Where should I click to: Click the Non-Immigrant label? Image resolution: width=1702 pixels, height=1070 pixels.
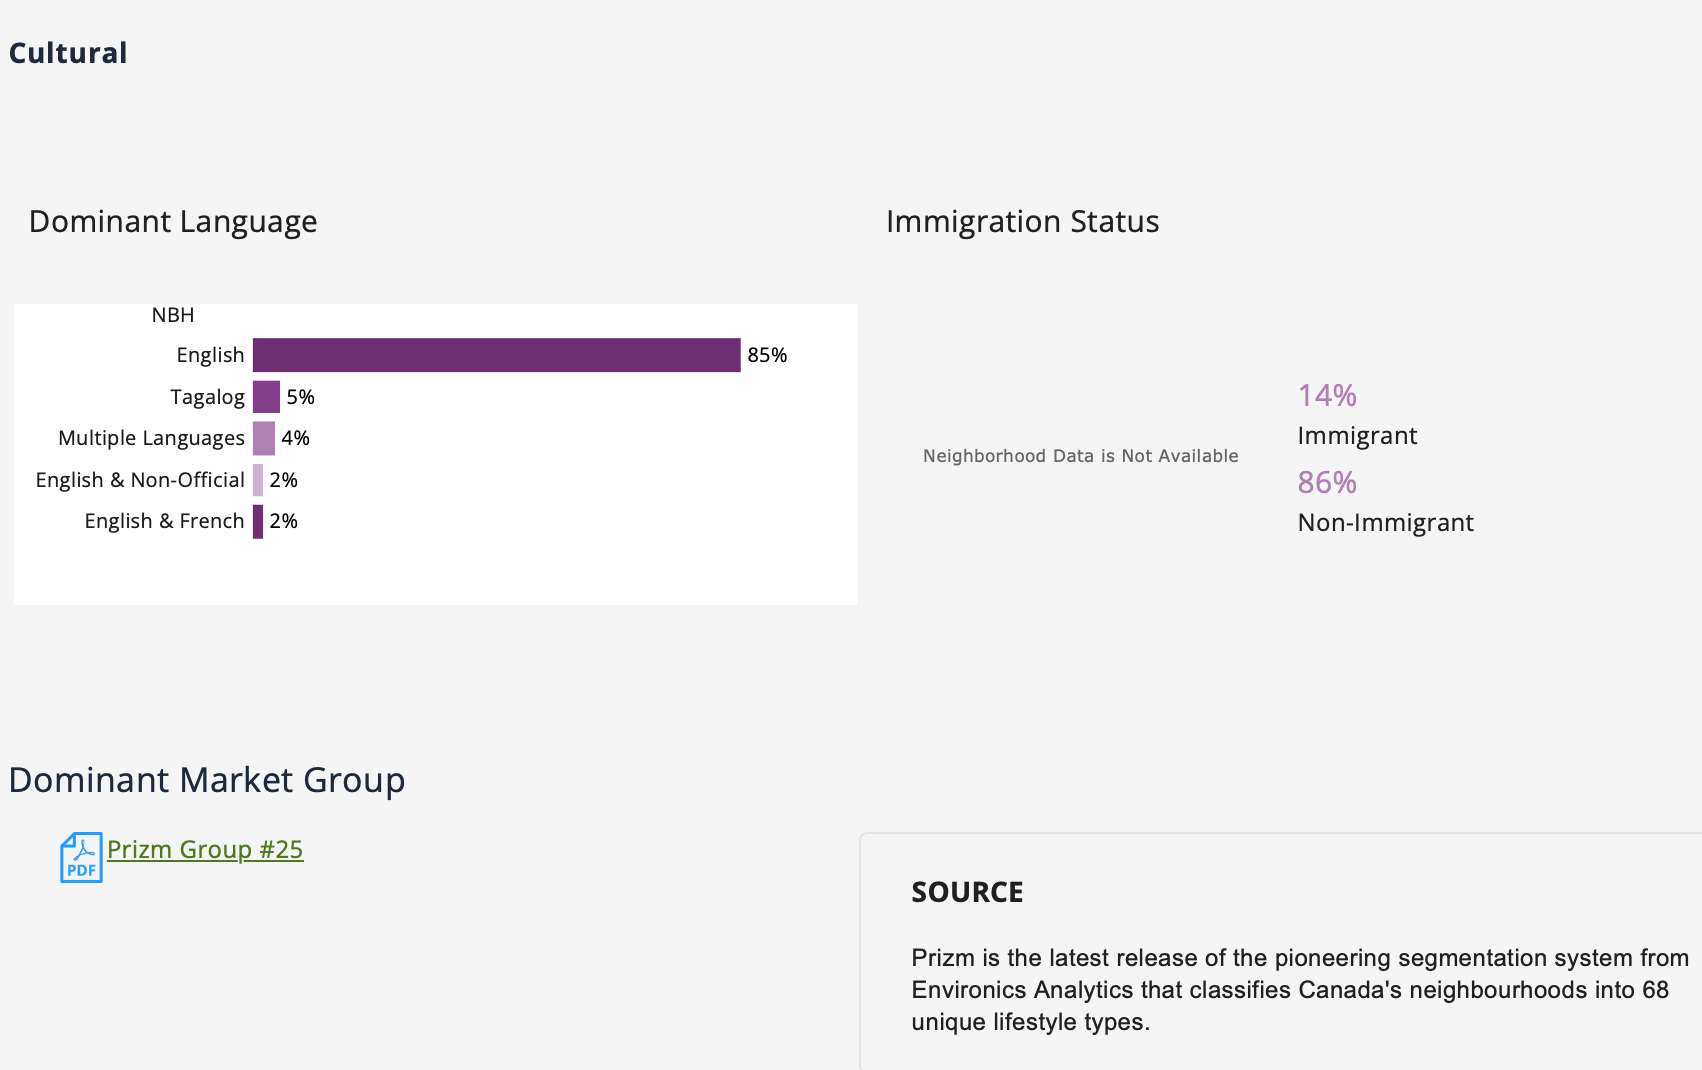(1385, 523)
